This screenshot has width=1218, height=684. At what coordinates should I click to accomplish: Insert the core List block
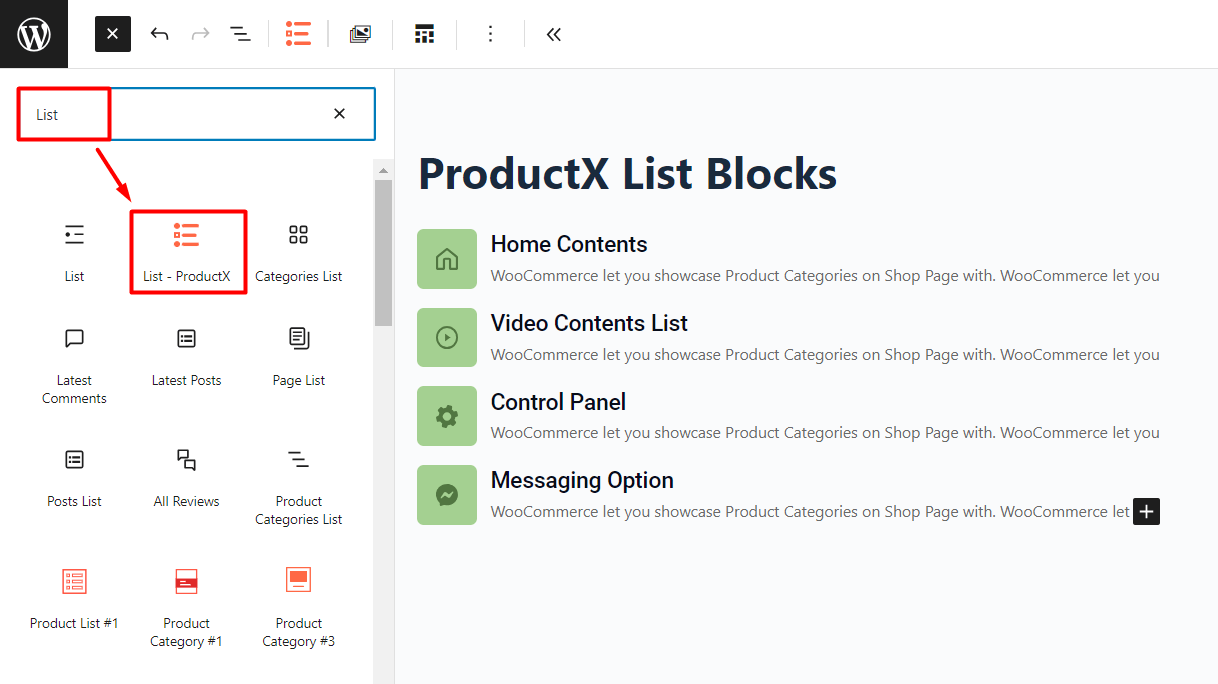click(x=75, y=252)
